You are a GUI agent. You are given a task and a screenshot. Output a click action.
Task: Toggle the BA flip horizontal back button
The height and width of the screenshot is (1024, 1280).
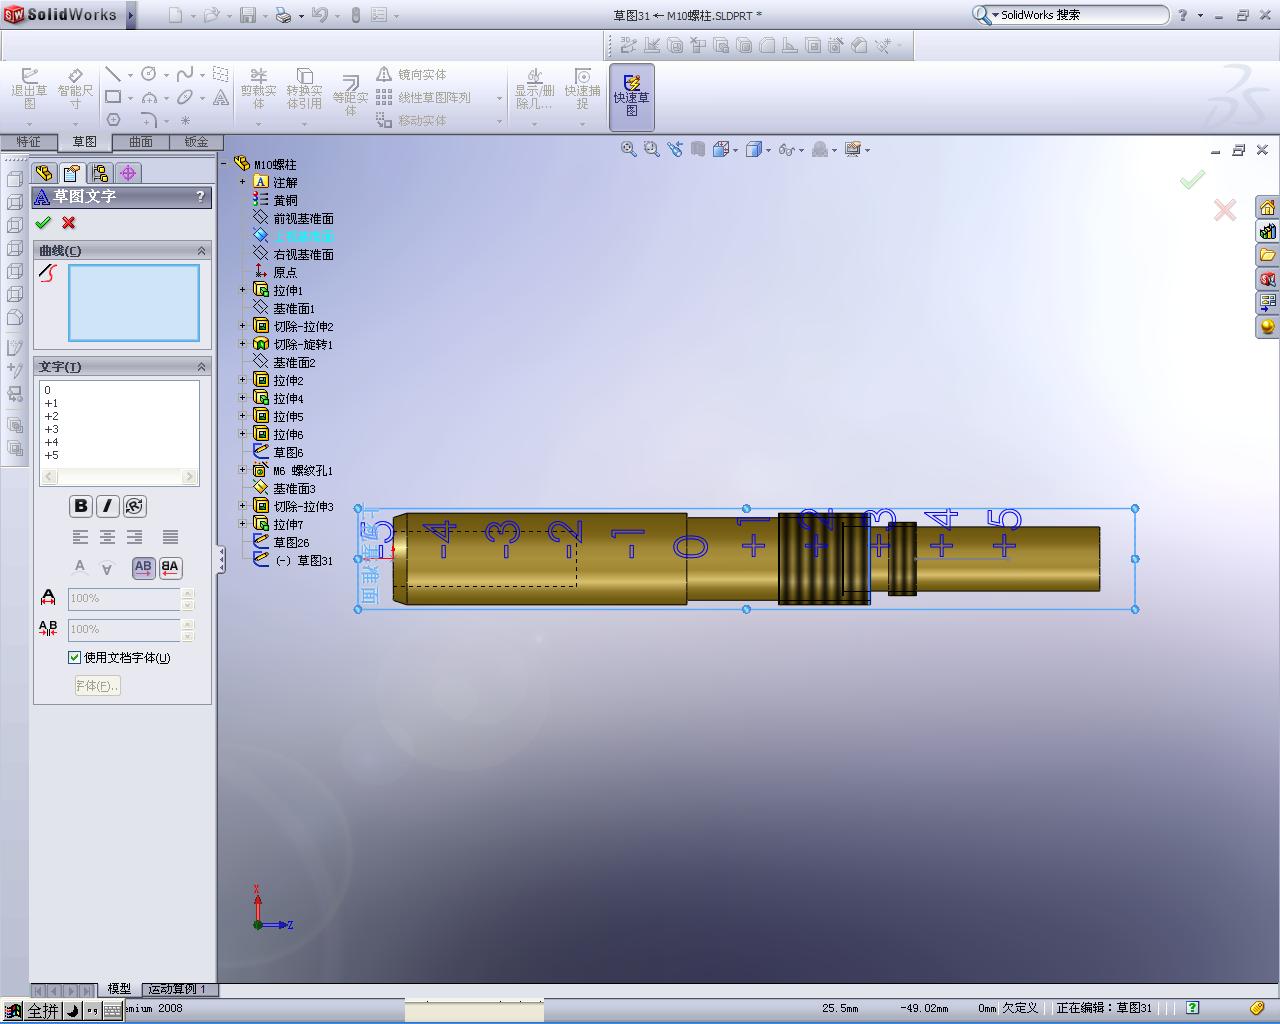pos(170,567)
